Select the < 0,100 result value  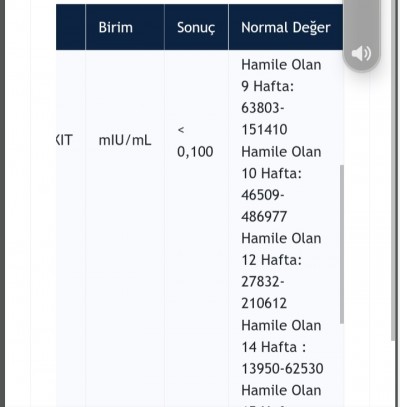[195, 141]
